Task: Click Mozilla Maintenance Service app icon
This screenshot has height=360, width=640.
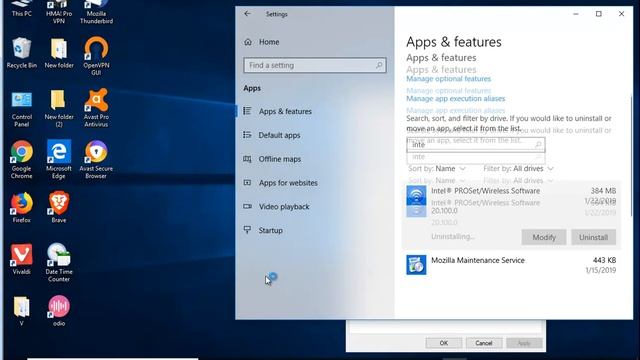Action: 416,265
